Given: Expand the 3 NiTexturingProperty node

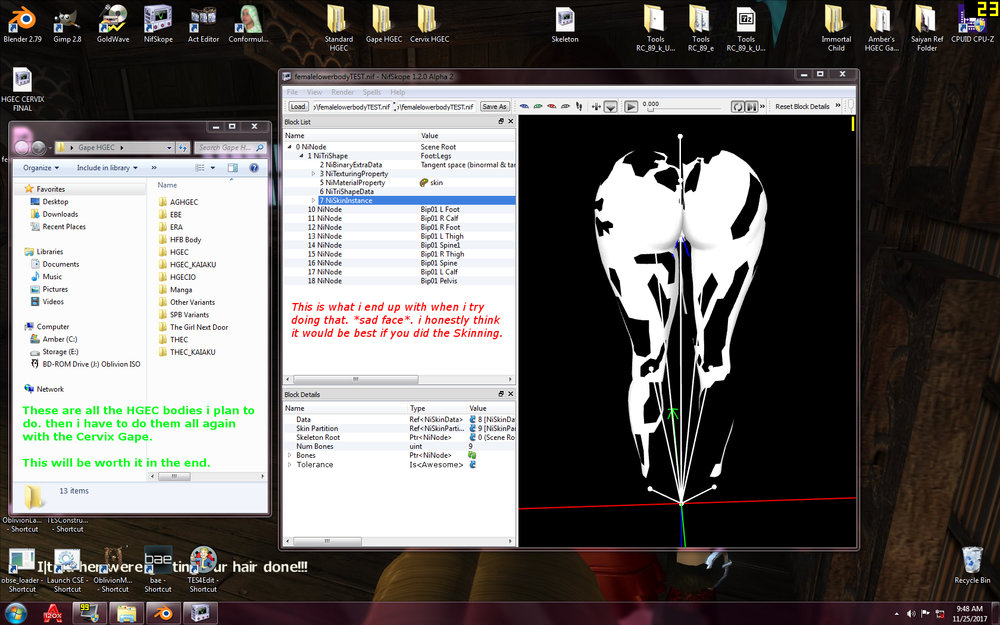Looking at the screenshot, I should 313,173.
